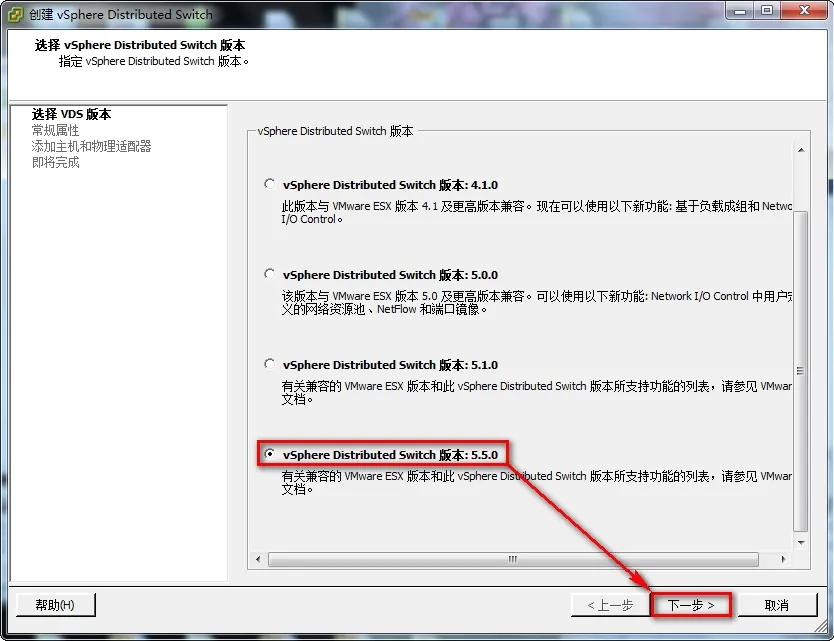Image resolution: width=834 pixels, height=641 pixels.
Task: Maximize the wizard window
Action: coord(767,10)
